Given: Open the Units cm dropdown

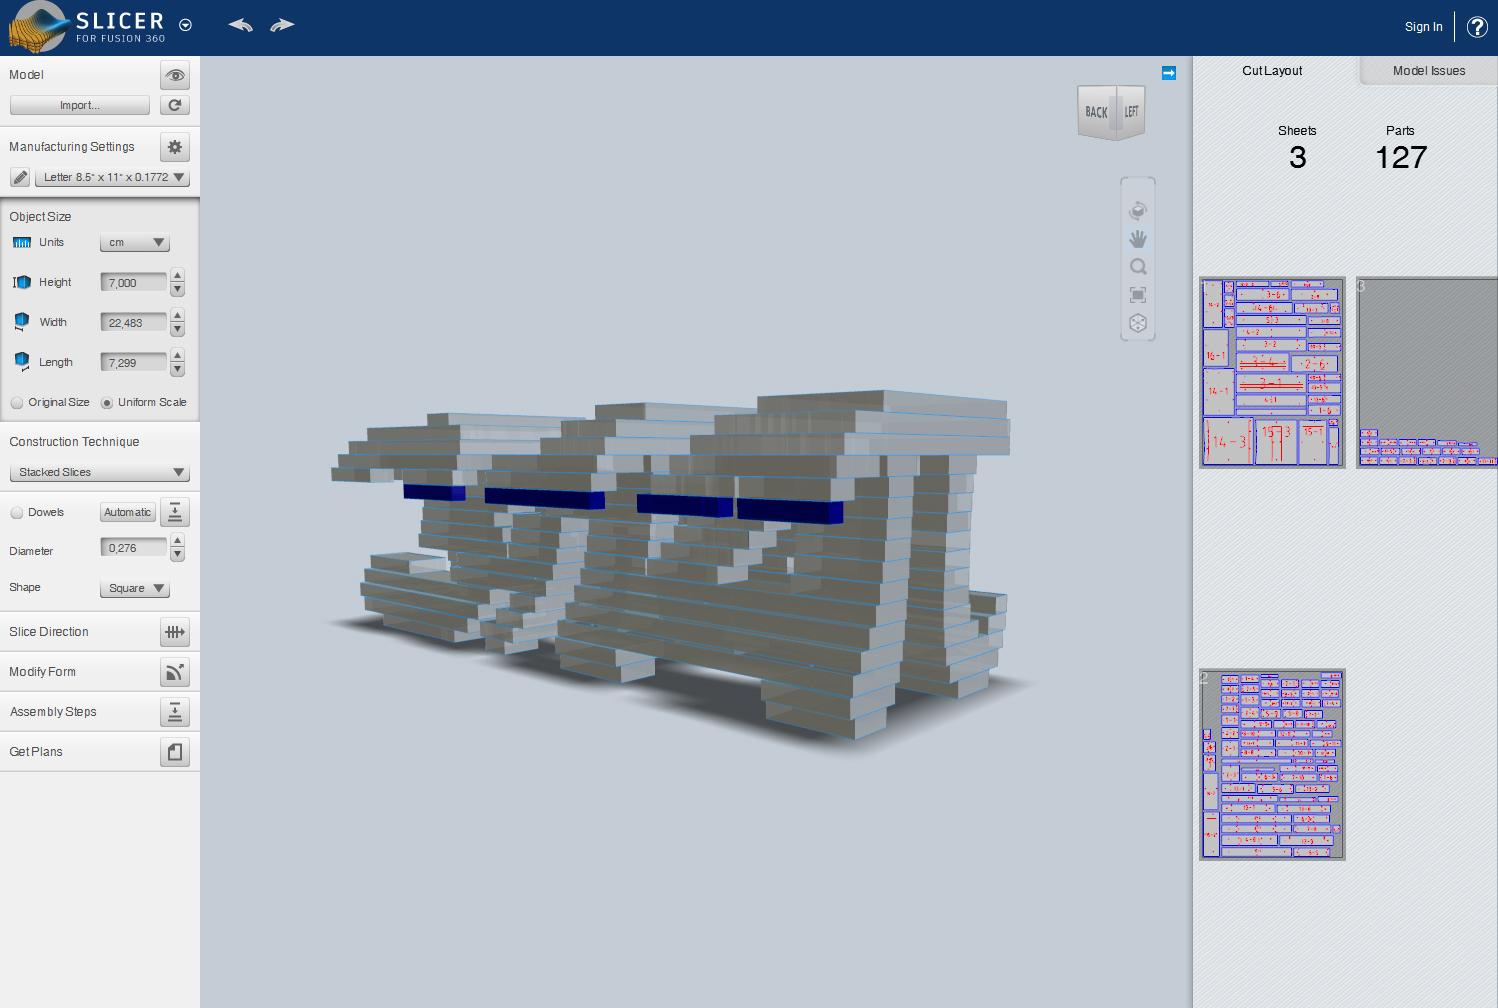Looking at the screenshot, I should pyautogui.click(x=135, y=243).
